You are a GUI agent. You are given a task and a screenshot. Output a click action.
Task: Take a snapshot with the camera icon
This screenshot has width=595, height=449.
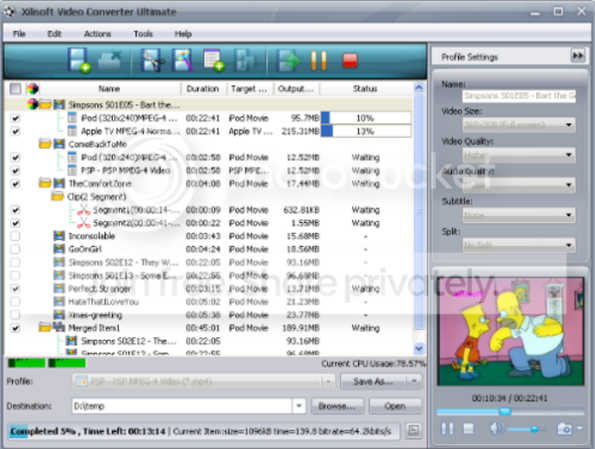564,429
